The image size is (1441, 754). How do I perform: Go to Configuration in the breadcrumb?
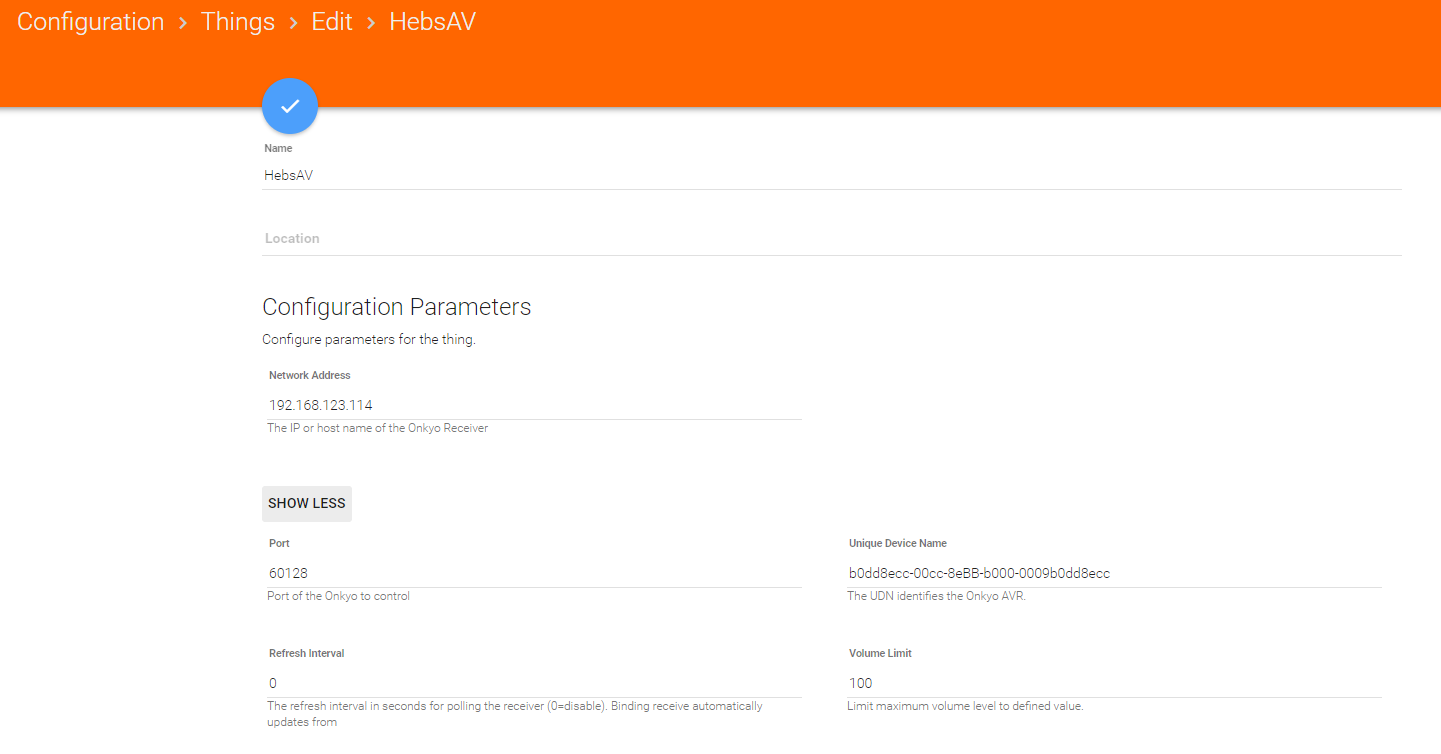(90, 22)
